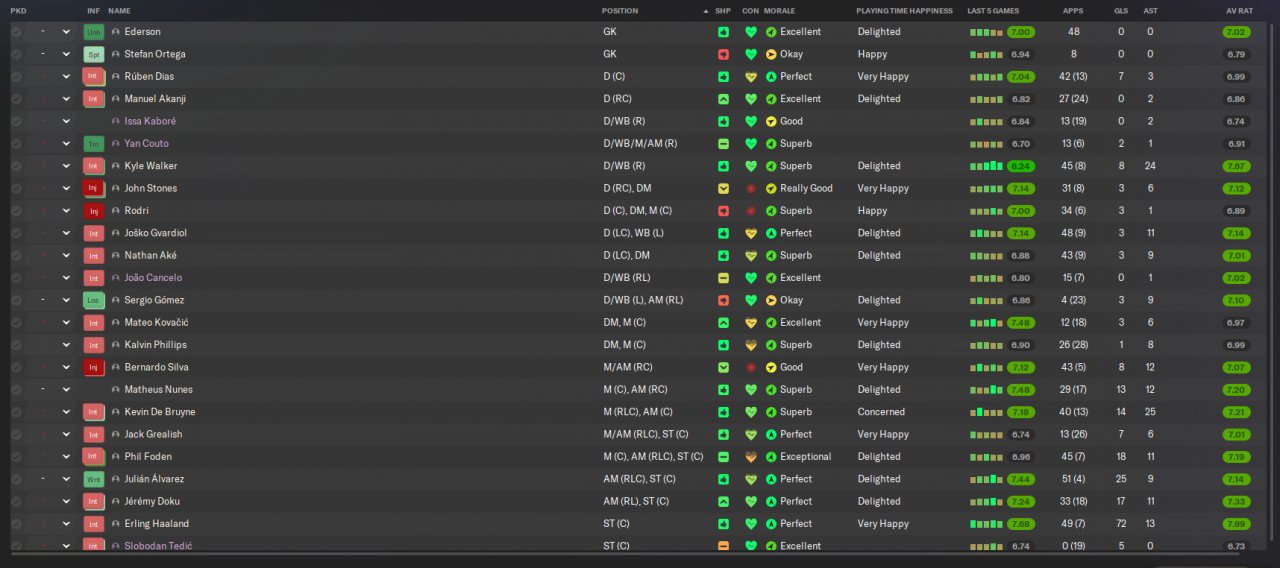Open John Stones' Inj injury badge
Image resolution: width=1280 pixels, height=568 pixels.
click(x=94, y=189)
